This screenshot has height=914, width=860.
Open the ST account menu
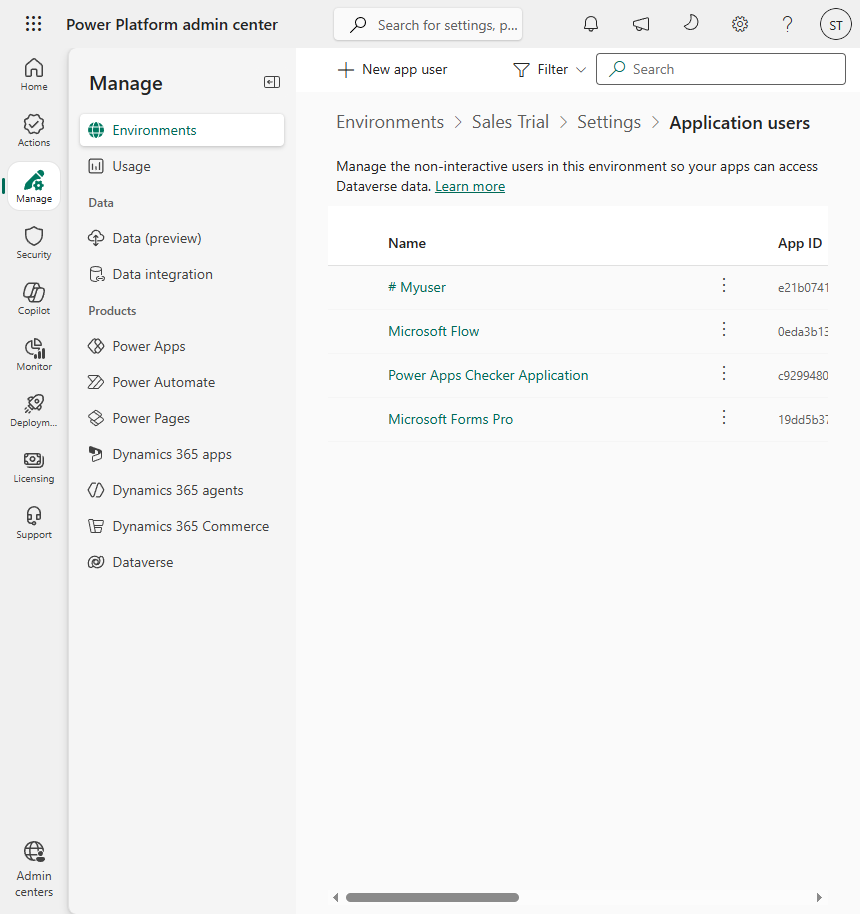(836, 24)
